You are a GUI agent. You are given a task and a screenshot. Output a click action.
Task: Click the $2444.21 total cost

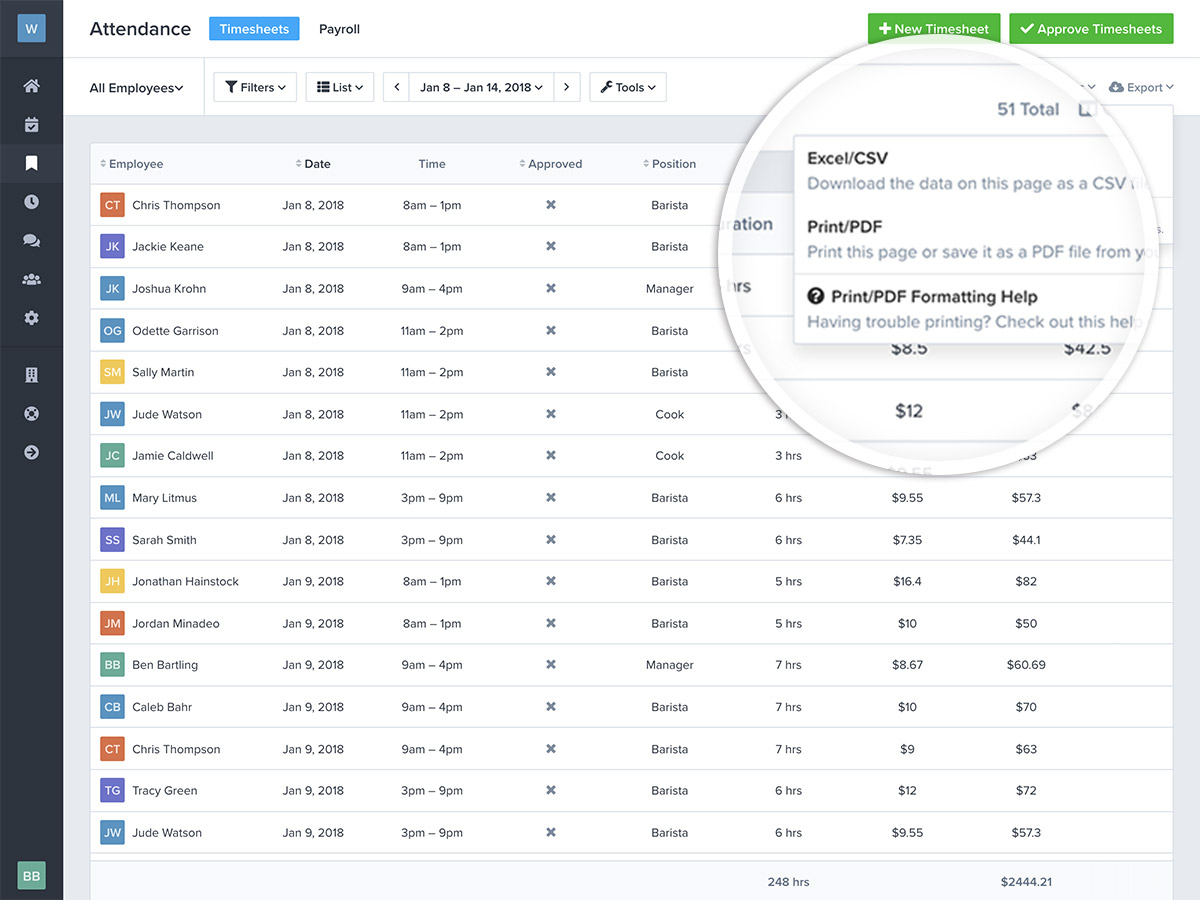click(x=1026, y=882)
